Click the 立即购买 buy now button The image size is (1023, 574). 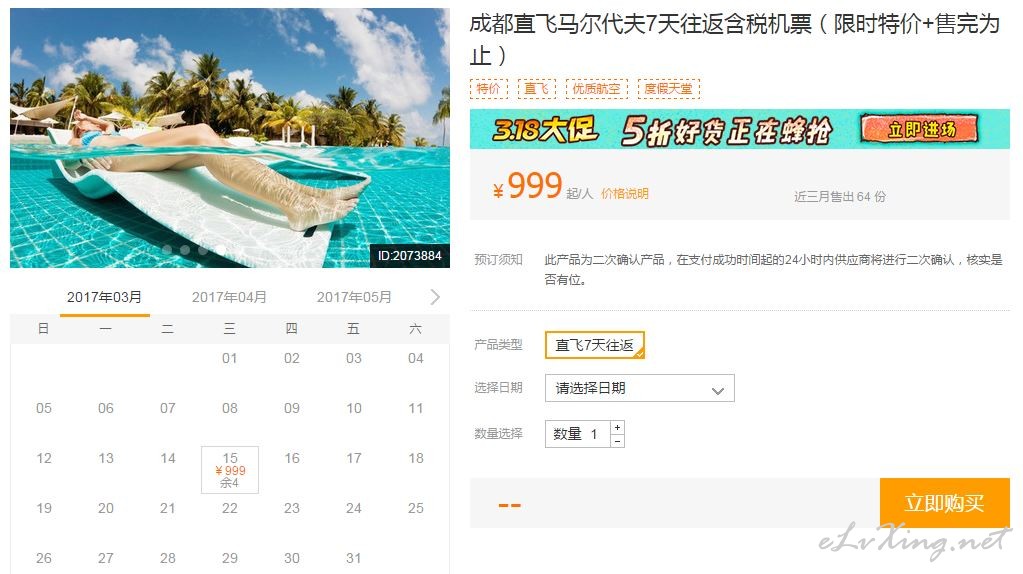[945, 503]
